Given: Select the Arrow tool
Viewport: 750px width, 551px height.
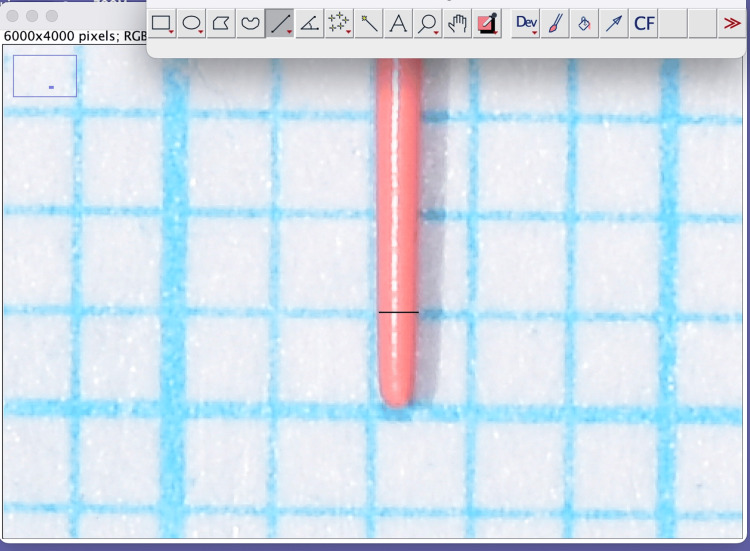Looking at the screenshot, I should pos(614,23).
